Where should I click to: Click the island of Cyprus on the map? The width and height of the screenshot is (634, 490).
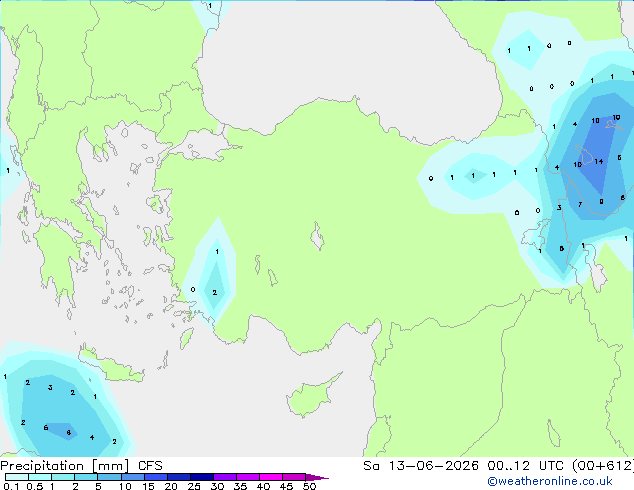(x=312, y=396)
